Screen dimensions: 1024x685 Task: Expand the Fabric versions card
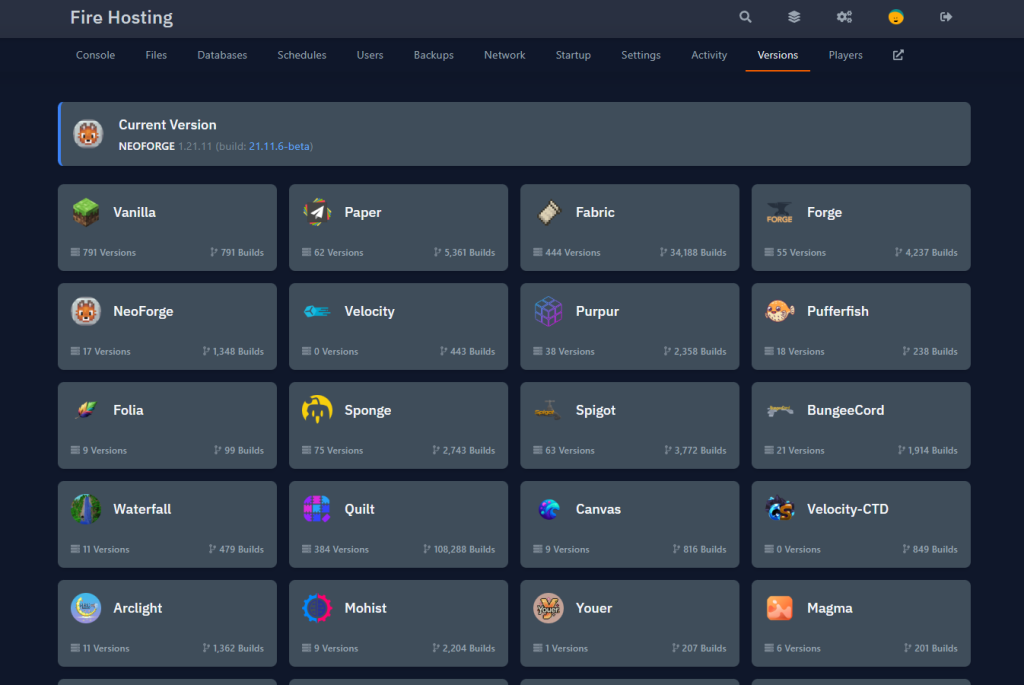(x=629, y=227)
